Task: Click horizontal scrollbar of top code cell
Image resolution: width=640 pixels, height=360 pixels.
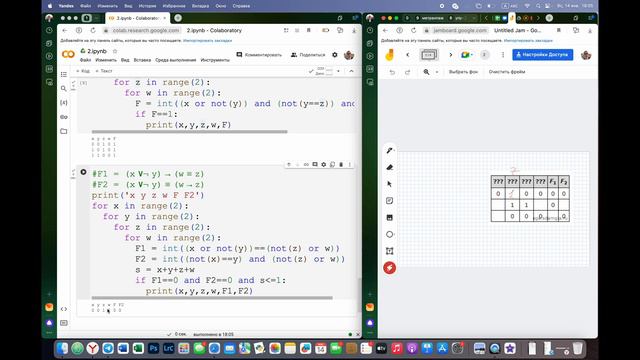Action: (189, 132)
